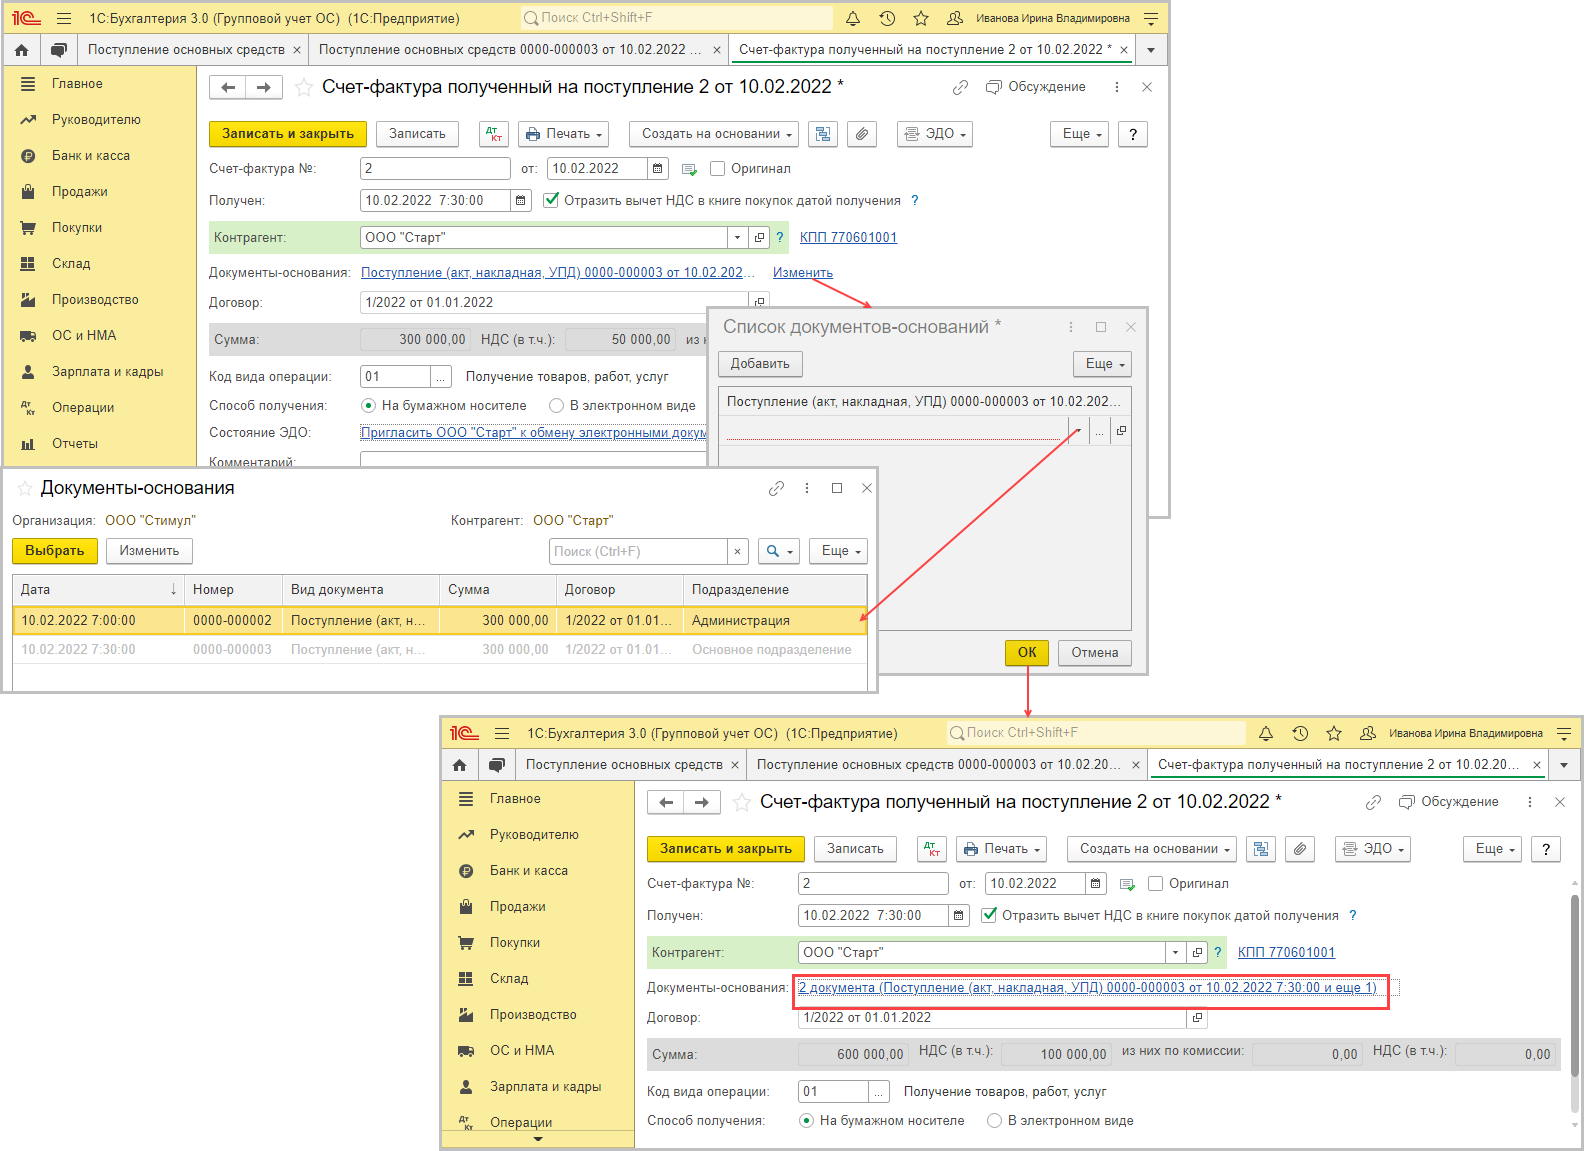Click the green arrow icon next to the от date, top window
The image size is (1584, 1151).
point(689,169)
